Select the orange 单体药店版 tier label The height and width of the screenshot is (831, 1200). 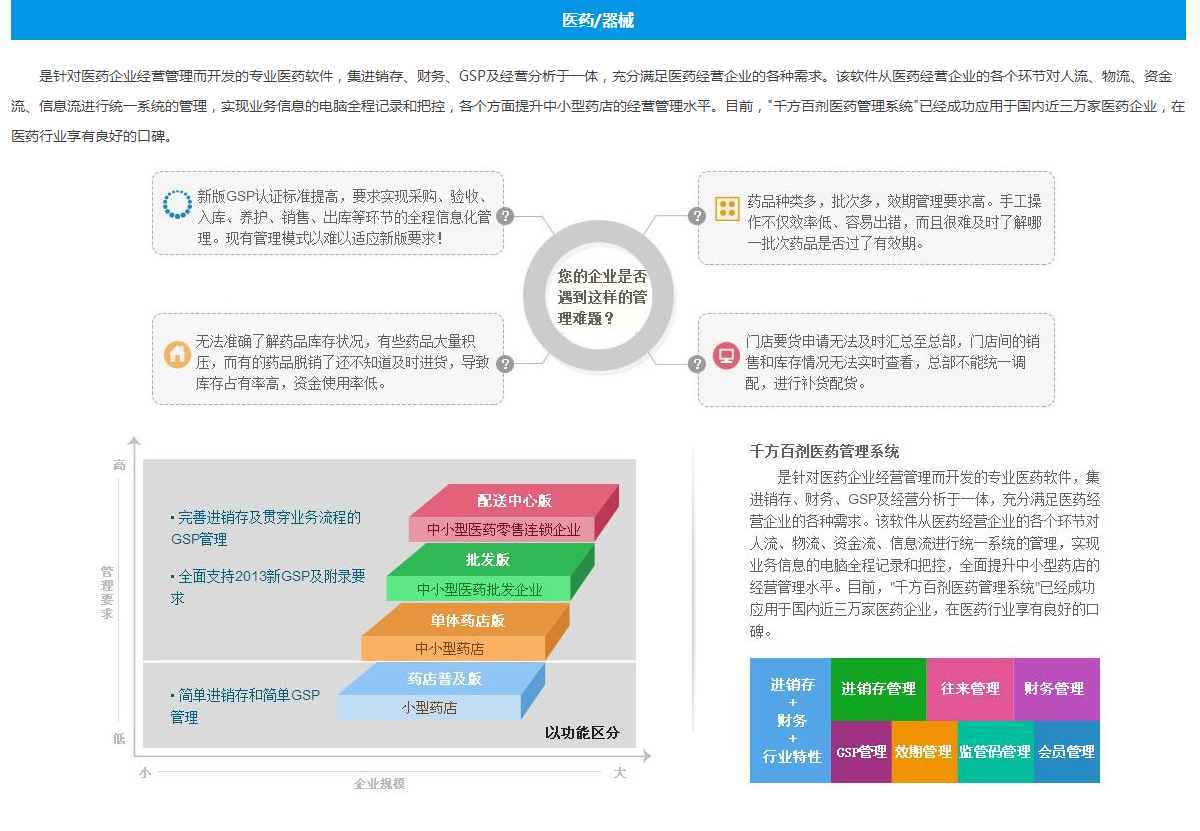468,620
